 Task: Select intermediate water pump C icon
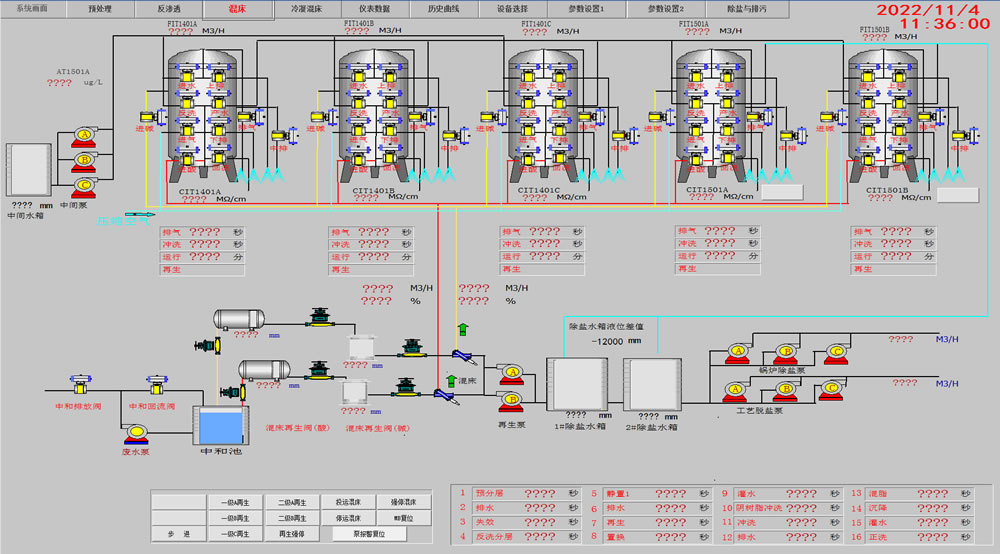click(x=84, y=183)
